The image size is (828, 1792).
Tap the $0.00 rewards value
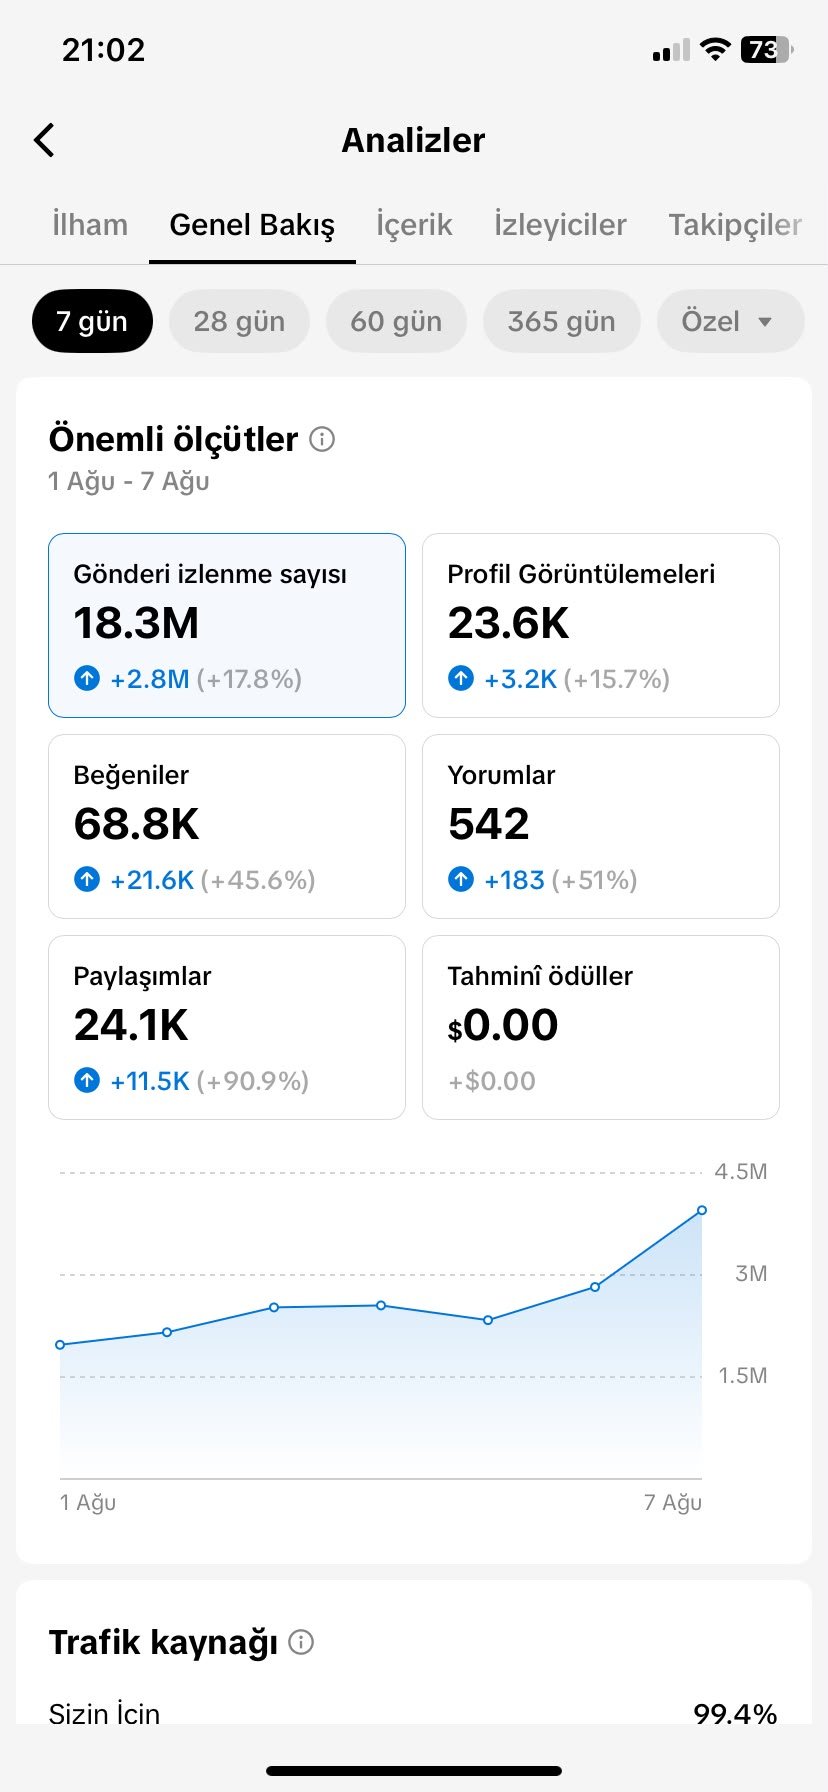click(503, 1025)
